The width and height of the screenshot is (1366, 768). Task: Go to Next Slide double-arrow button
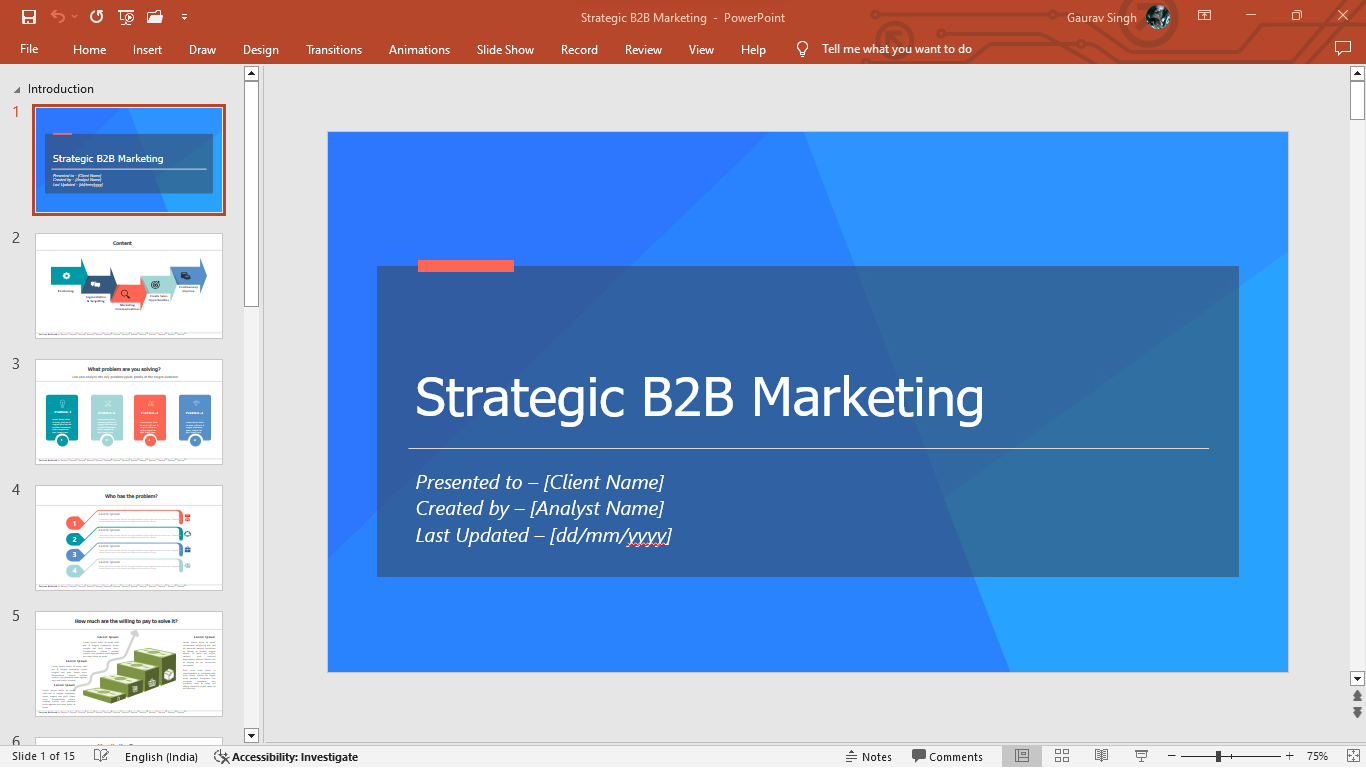click(x=1357, y=712)
